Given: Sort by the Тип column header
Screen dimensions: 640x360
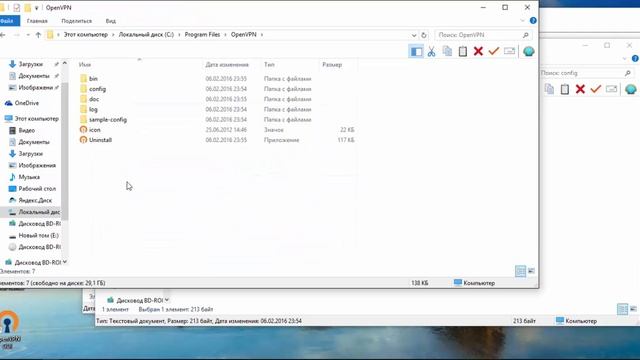Looking at the screenshot, I should point(269,64).
